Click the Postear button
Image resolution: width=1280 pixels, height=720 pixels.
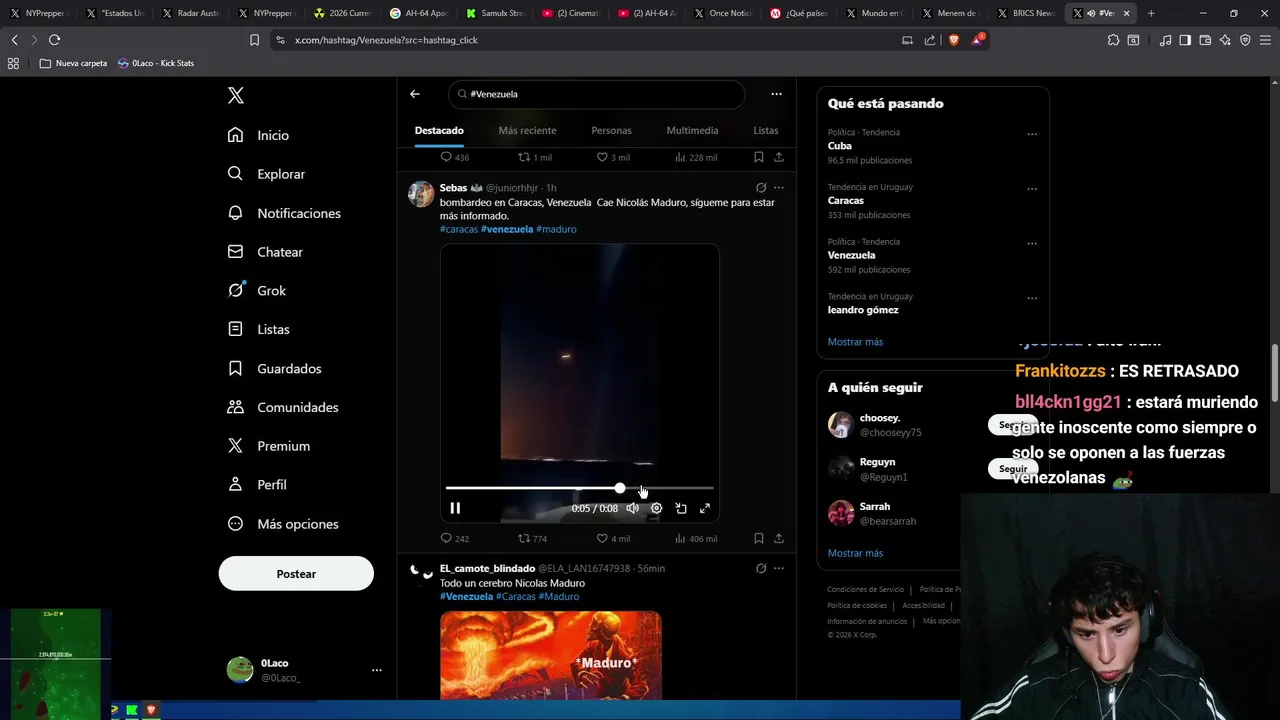pyautogui.click(x=296, y=574)
